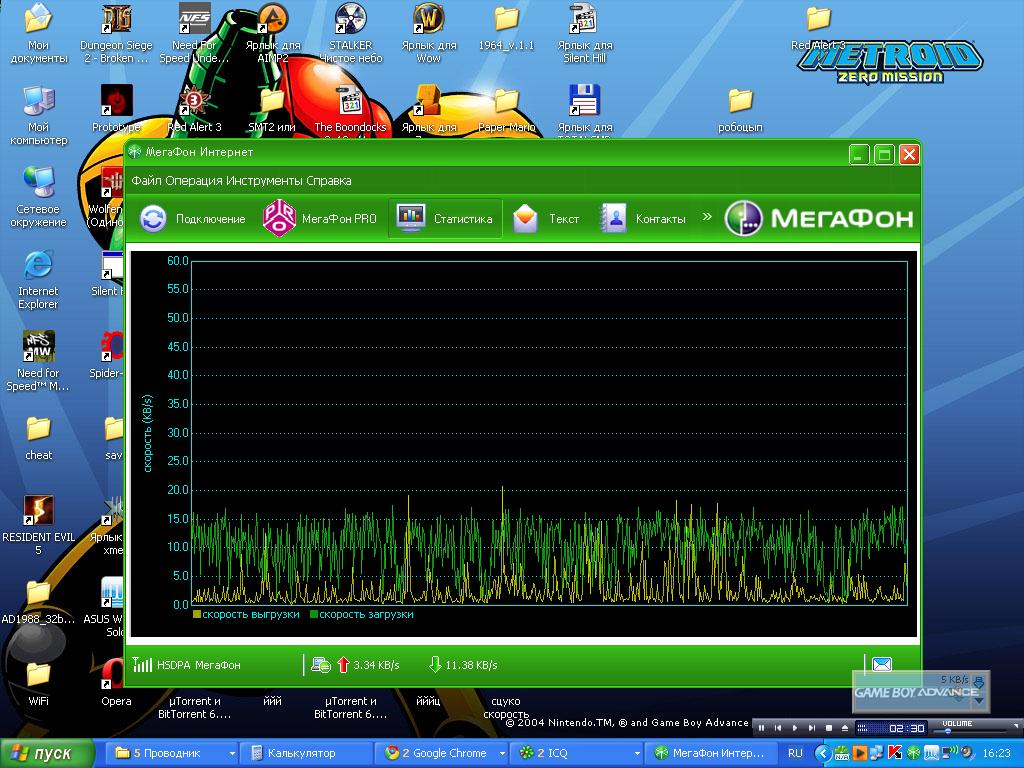Switch to the Текст messages tab
Viewport: 1024px width, 768px height.
tap(546, 219)
